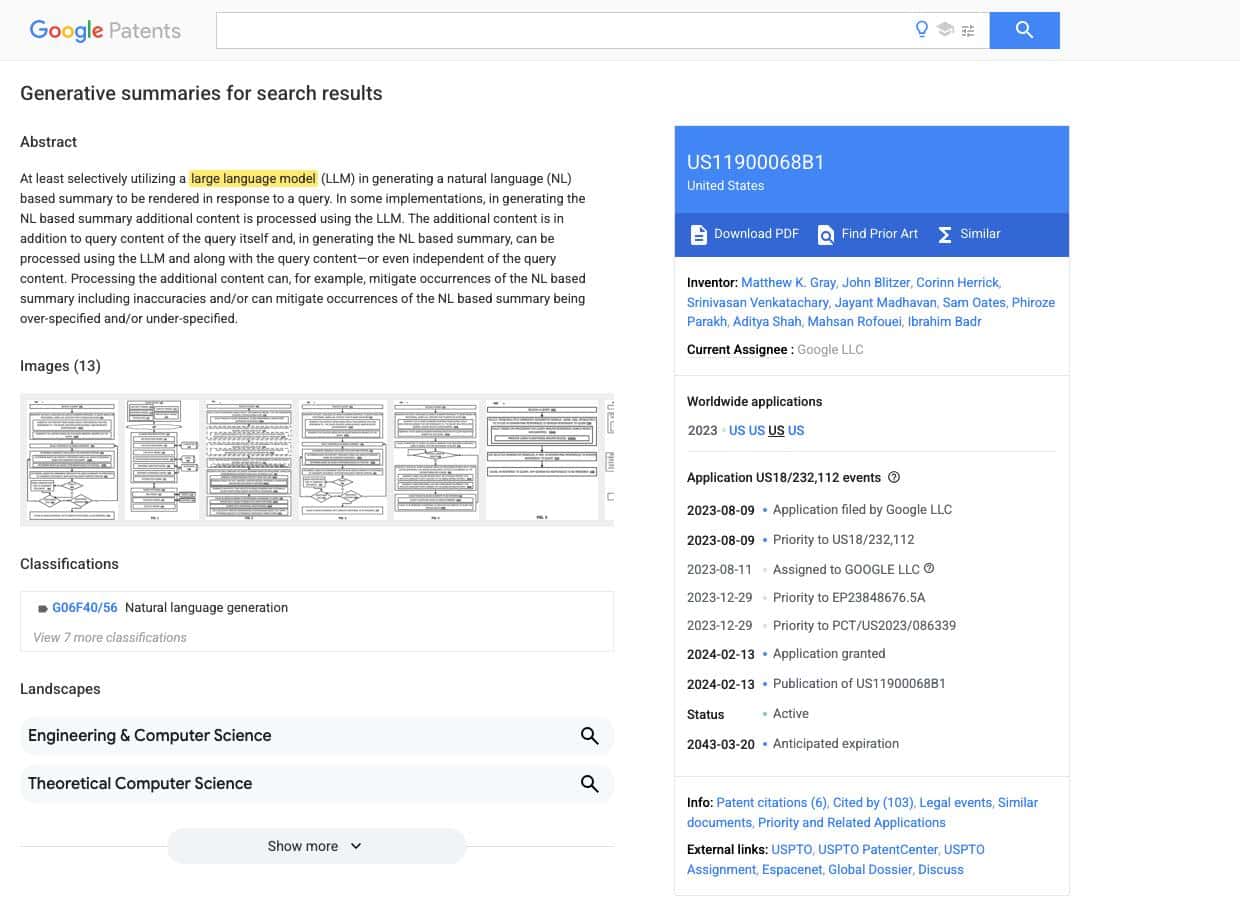Open USPTO PatentCenter external link
Screen dimensions: 1240x920
(x=878, y=849)
